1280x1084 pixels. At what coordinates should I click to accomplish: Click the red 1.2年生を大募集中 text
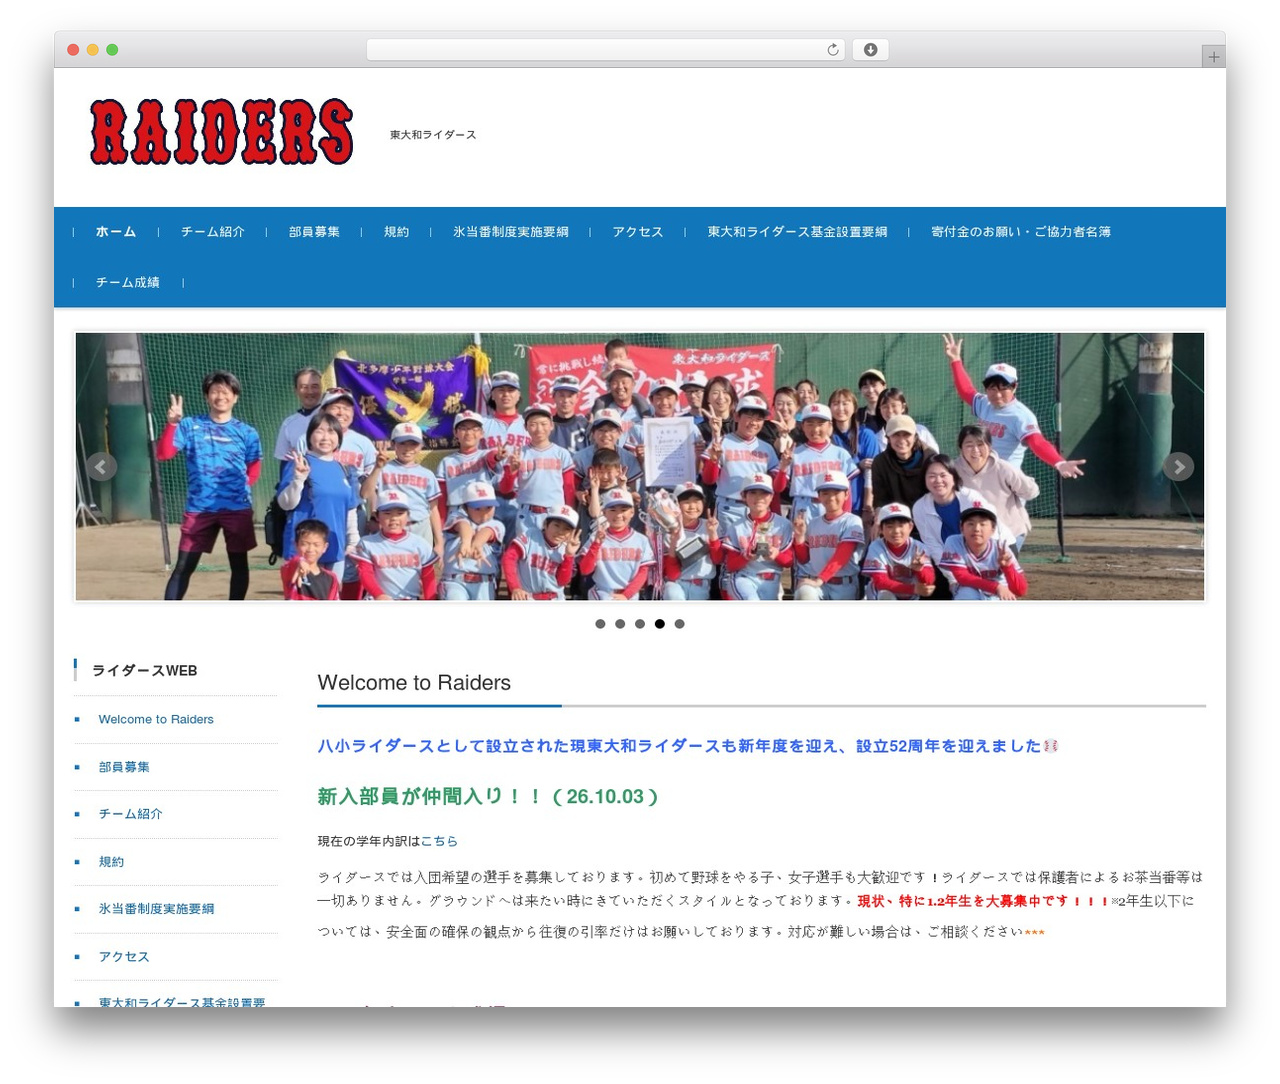(984, 901)
